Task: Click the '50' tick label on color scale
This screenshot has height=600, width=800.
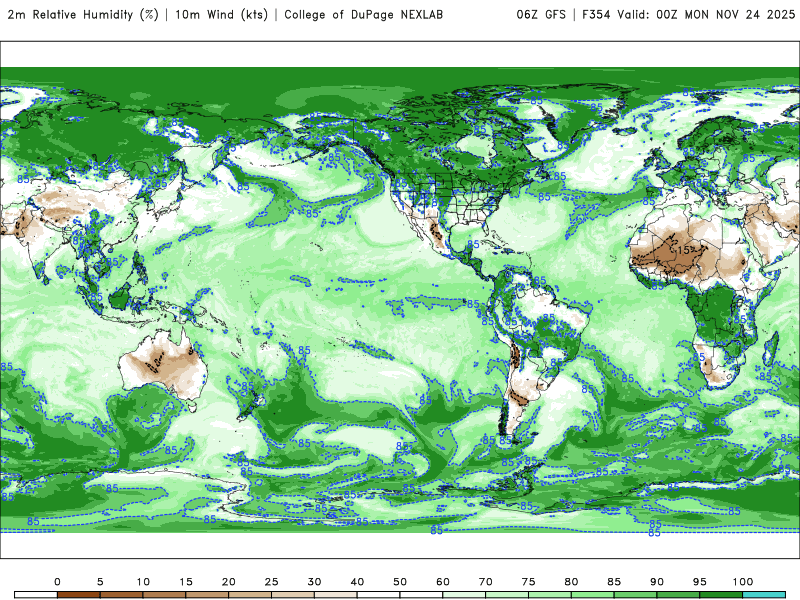Action: tap(400, 582)
